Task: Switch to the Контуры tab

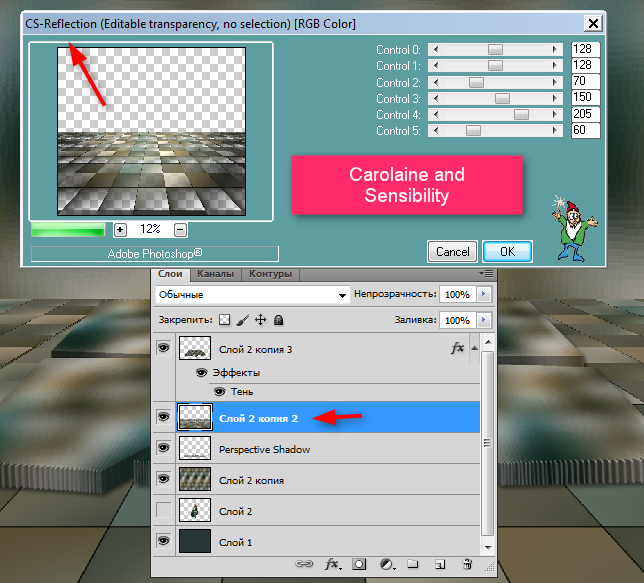Action: (270, 274)
